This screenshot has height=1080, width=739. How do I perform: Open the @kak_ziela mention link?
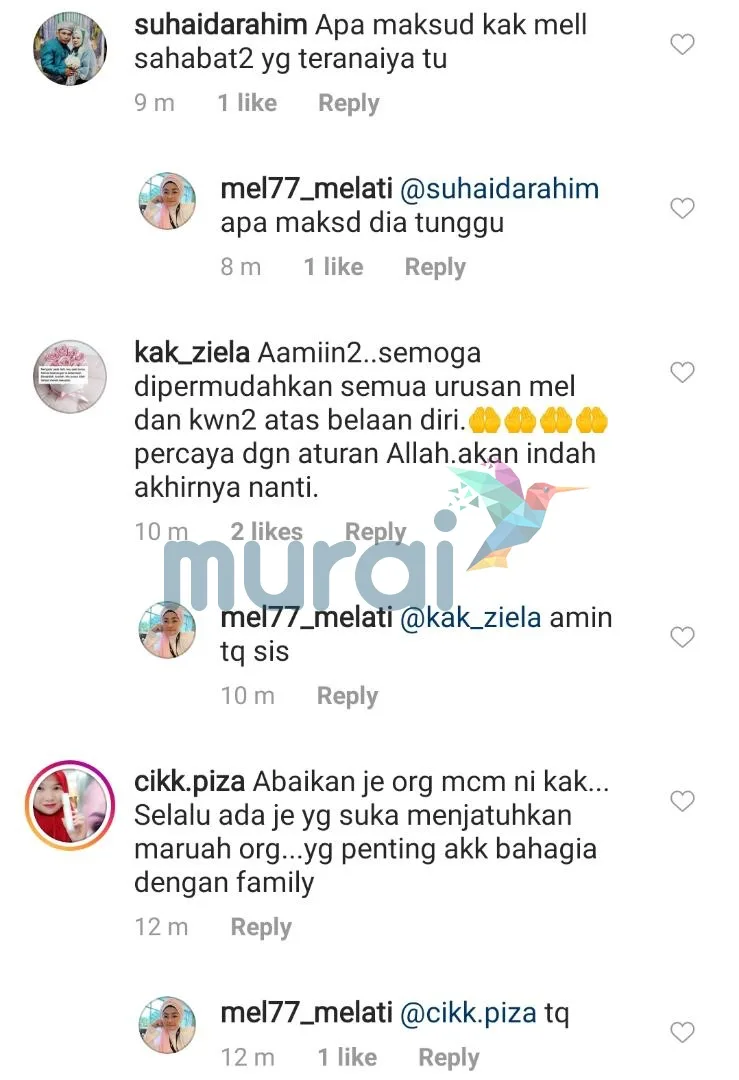click(x=470, y=617)
